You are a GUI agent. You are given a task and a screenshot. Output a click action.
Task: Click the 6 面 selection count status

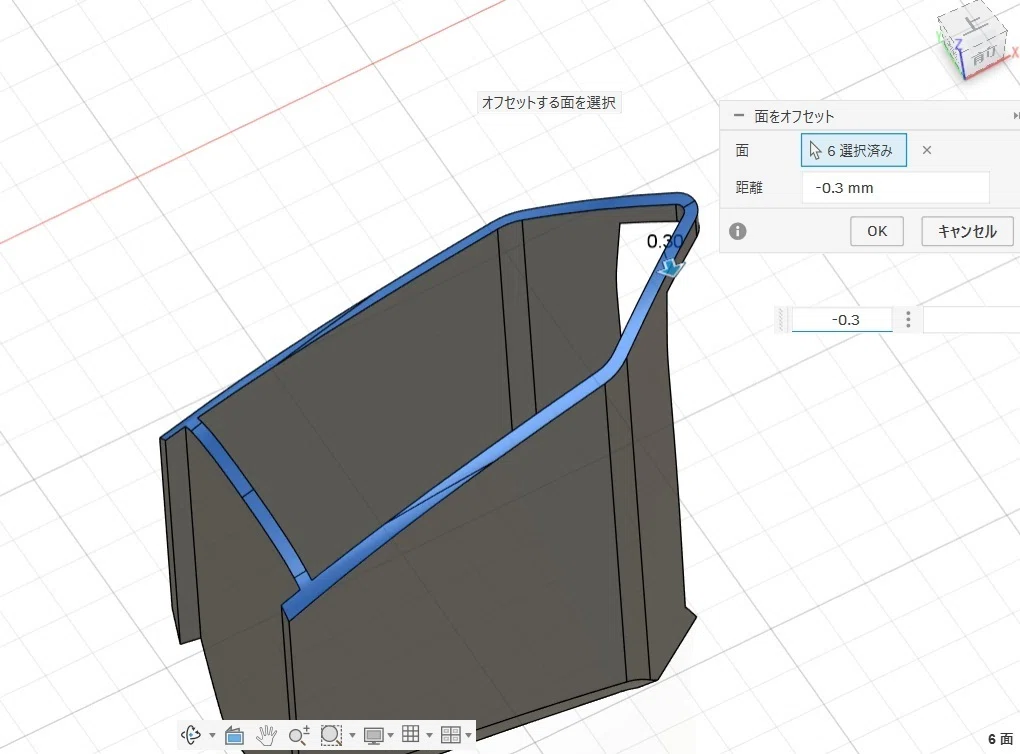point(1000,739)
